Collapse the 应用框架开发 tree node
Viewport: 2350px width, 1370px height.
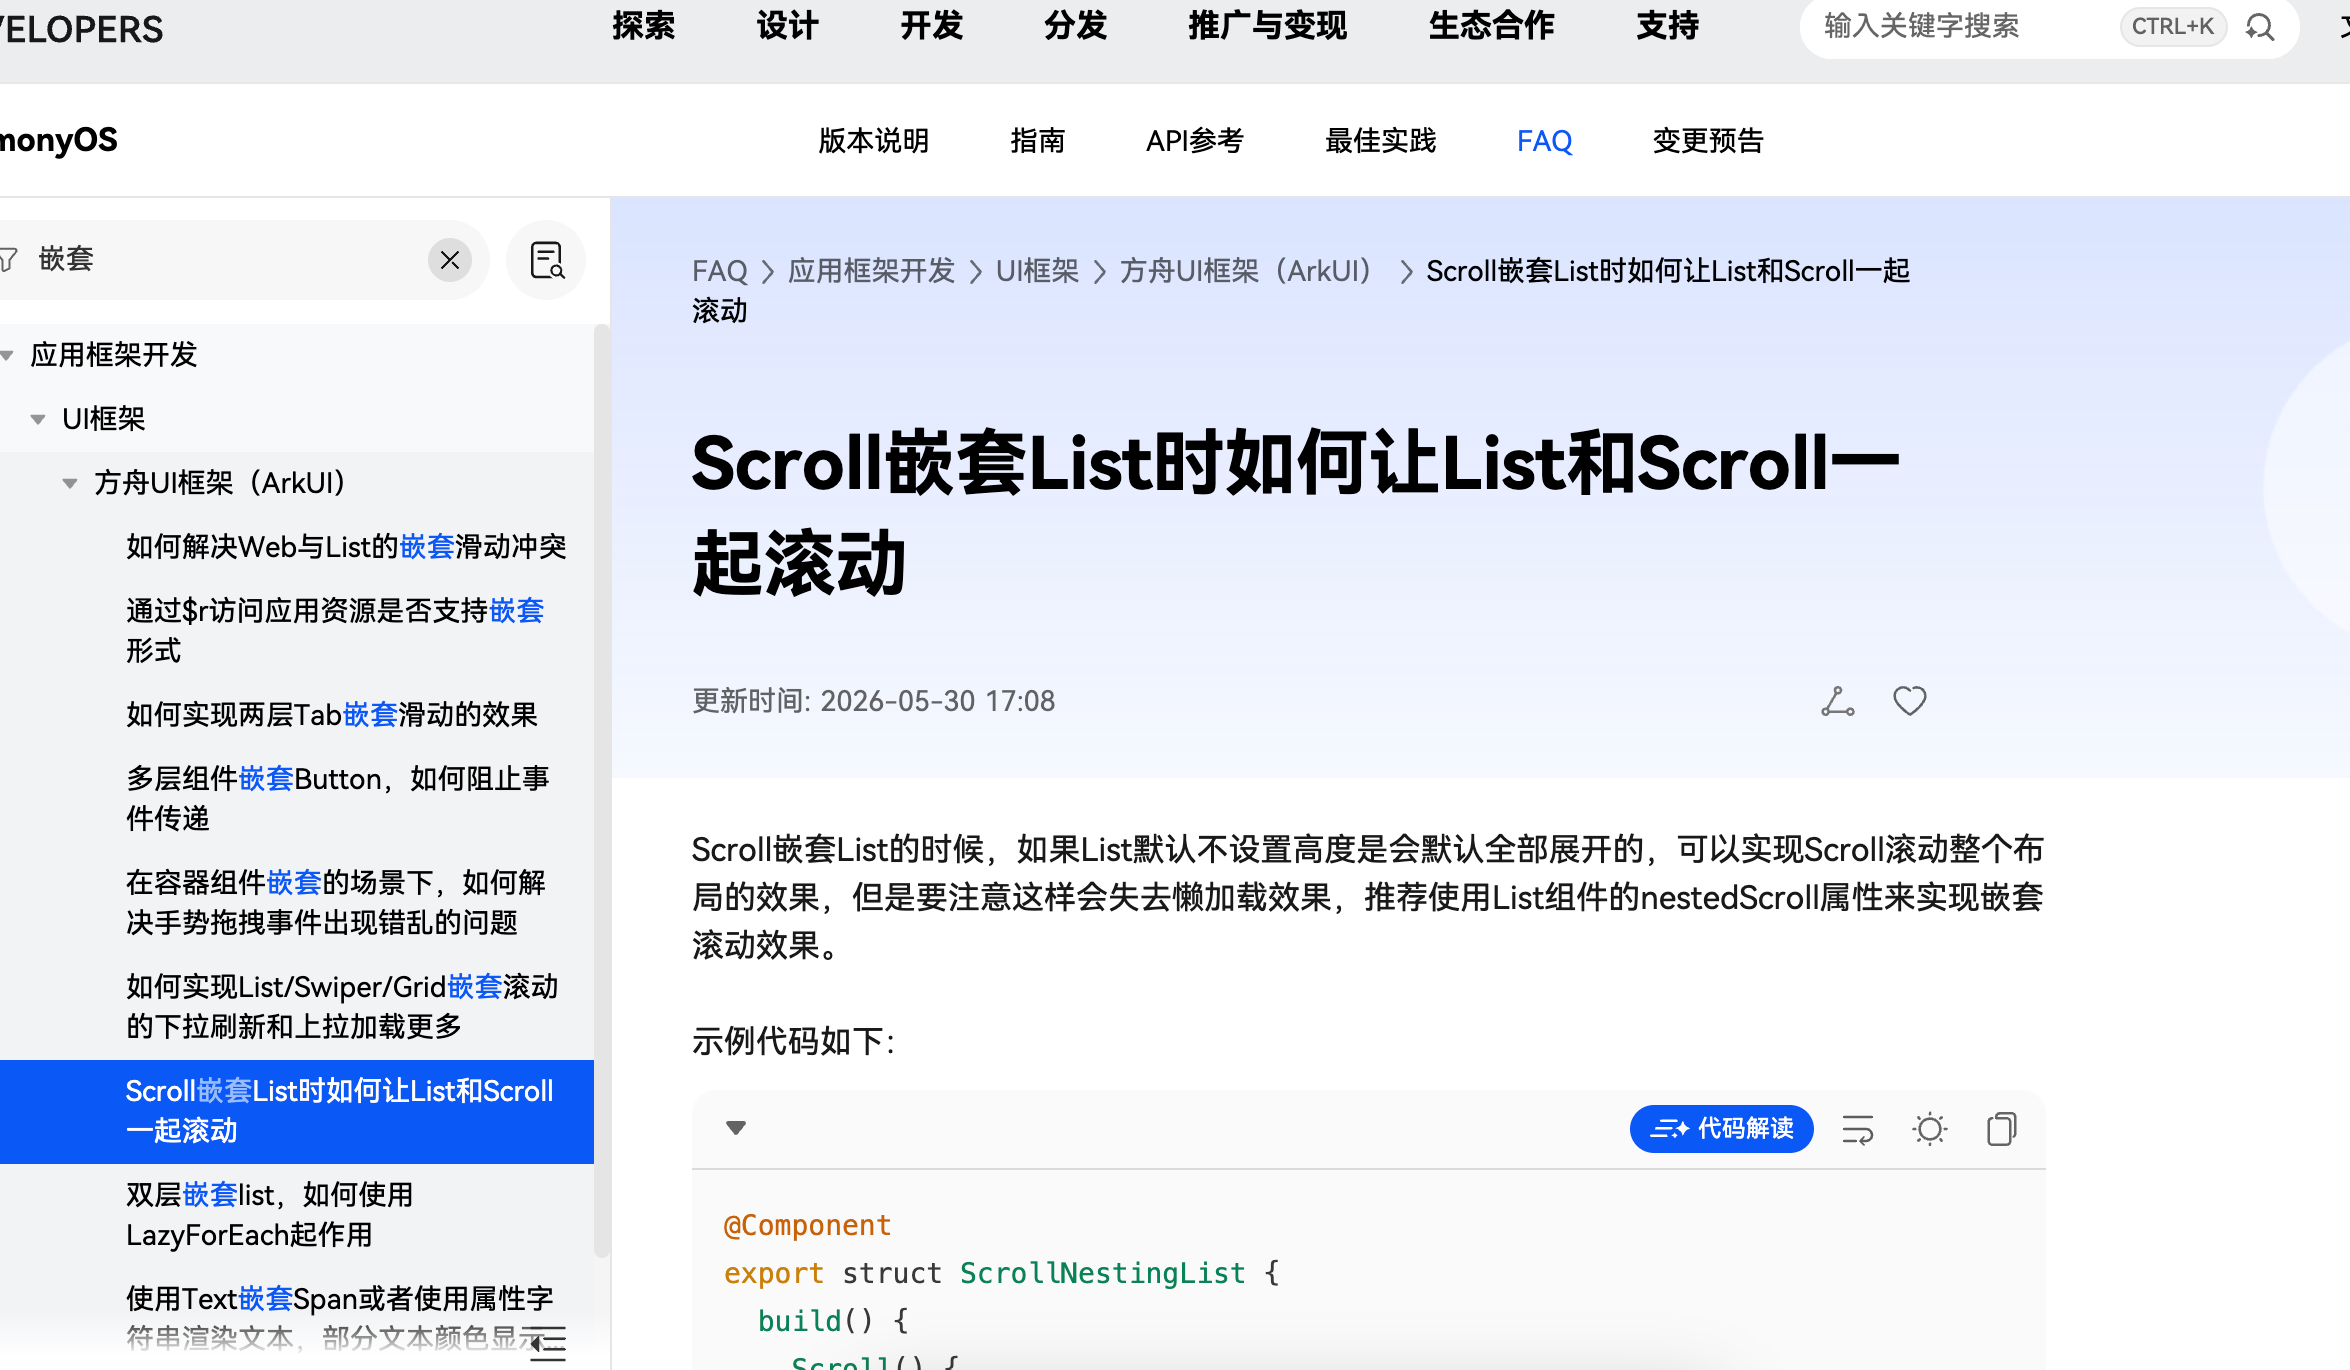[x=7, y=355]
